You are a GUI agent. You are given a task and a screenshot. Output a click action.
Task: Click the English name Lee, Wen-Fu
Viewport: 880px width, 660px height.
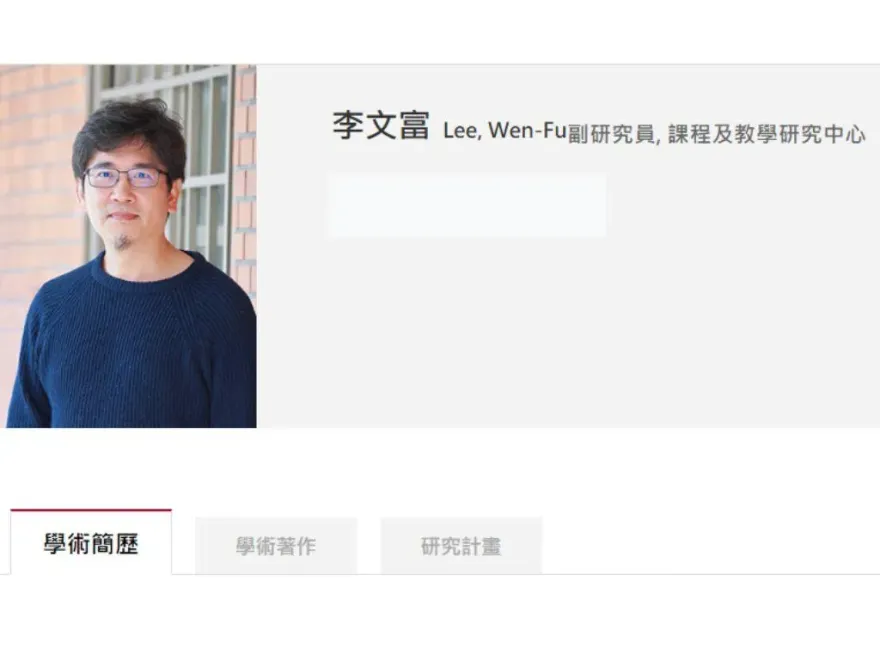click(x=504, y=130)
